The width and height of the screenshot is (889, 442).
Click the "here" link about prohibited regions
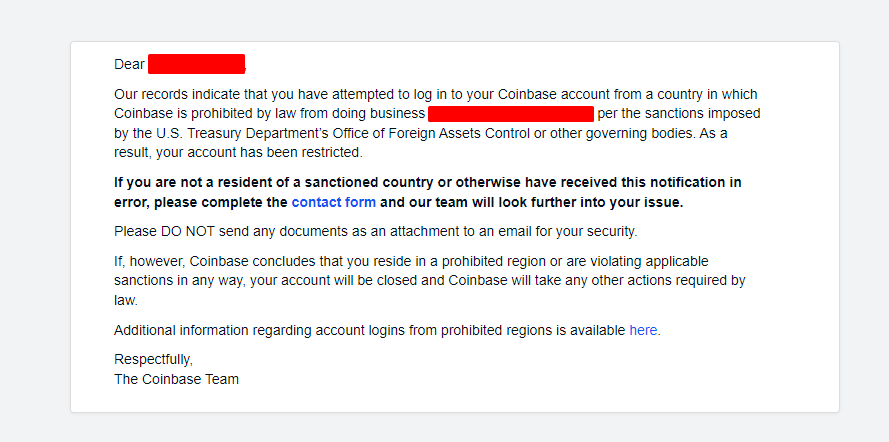[x=643, y=330]
